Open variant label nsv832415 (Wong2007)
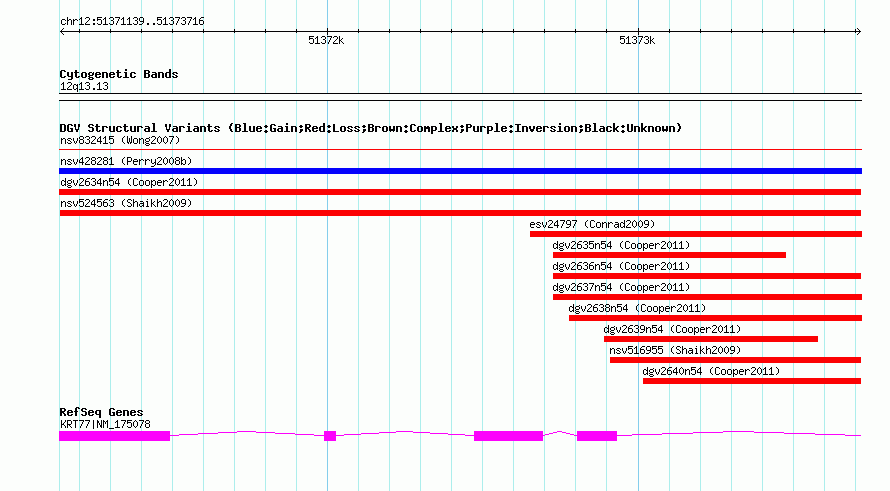Image resolution: width=890 pixels, height=491 pixels. coord(120,140)
